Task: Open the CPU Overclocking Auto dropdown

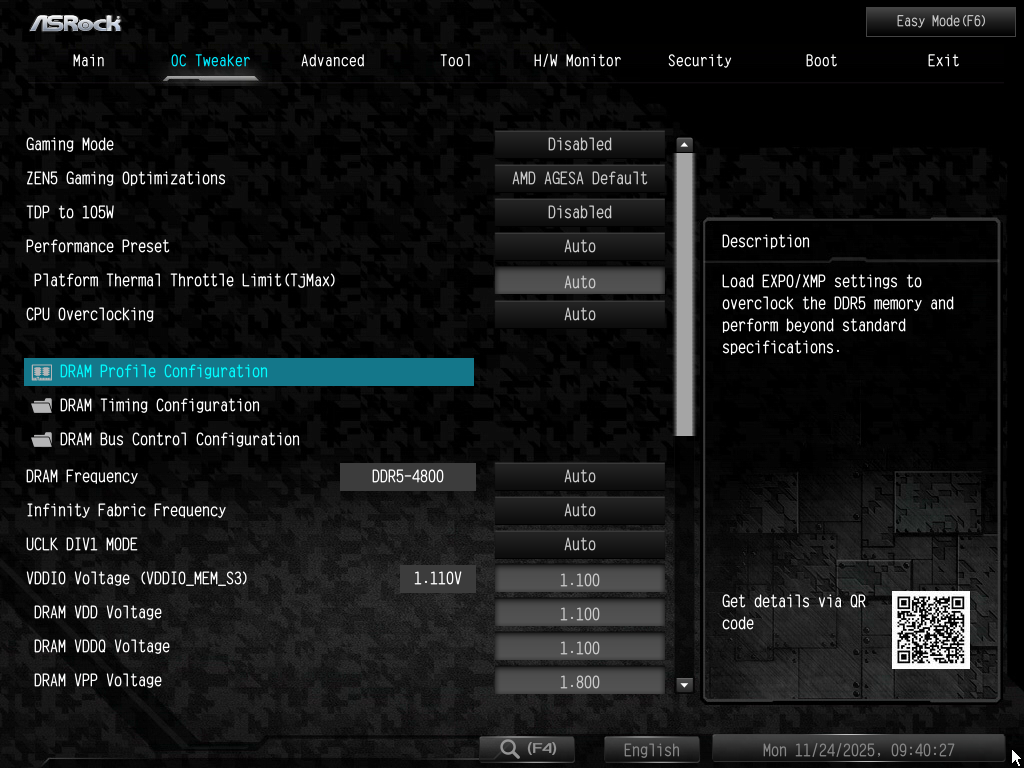Action: pyautogui.click(x=579, y=315)
